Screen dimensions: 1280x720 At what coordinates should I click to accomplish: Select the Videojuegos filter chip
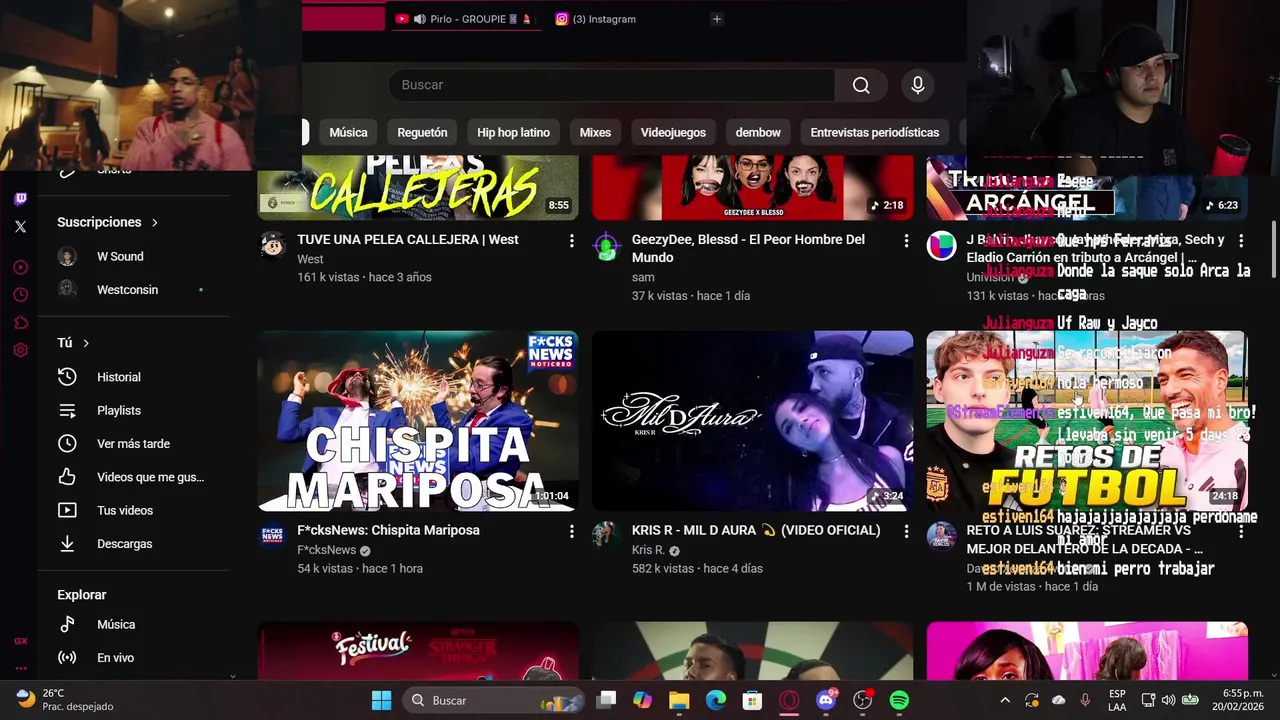(673, 132)
